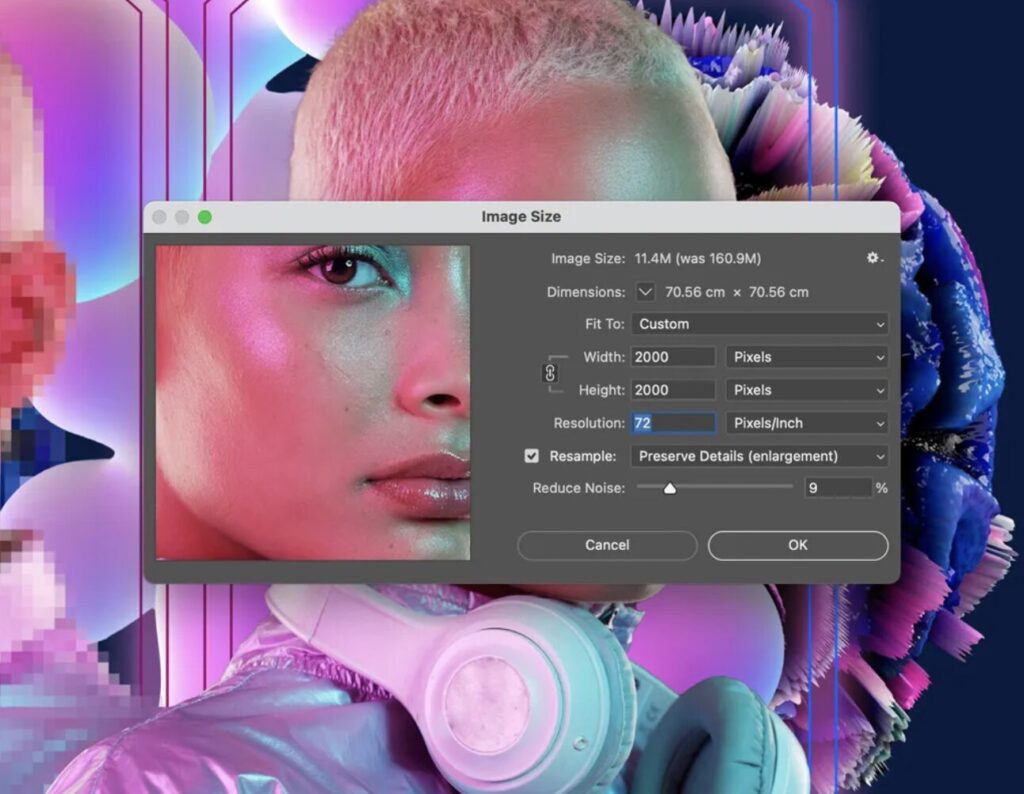Open the Image Size gear settings menu
Image resolution: width=1024 pixels, height=794 pixels.
point(874,258)
